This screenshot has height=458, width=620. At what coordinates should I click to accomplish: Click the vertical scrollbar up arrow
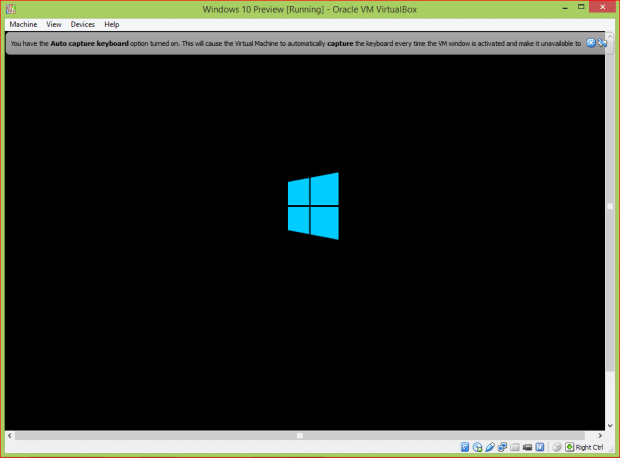[610, 36]
